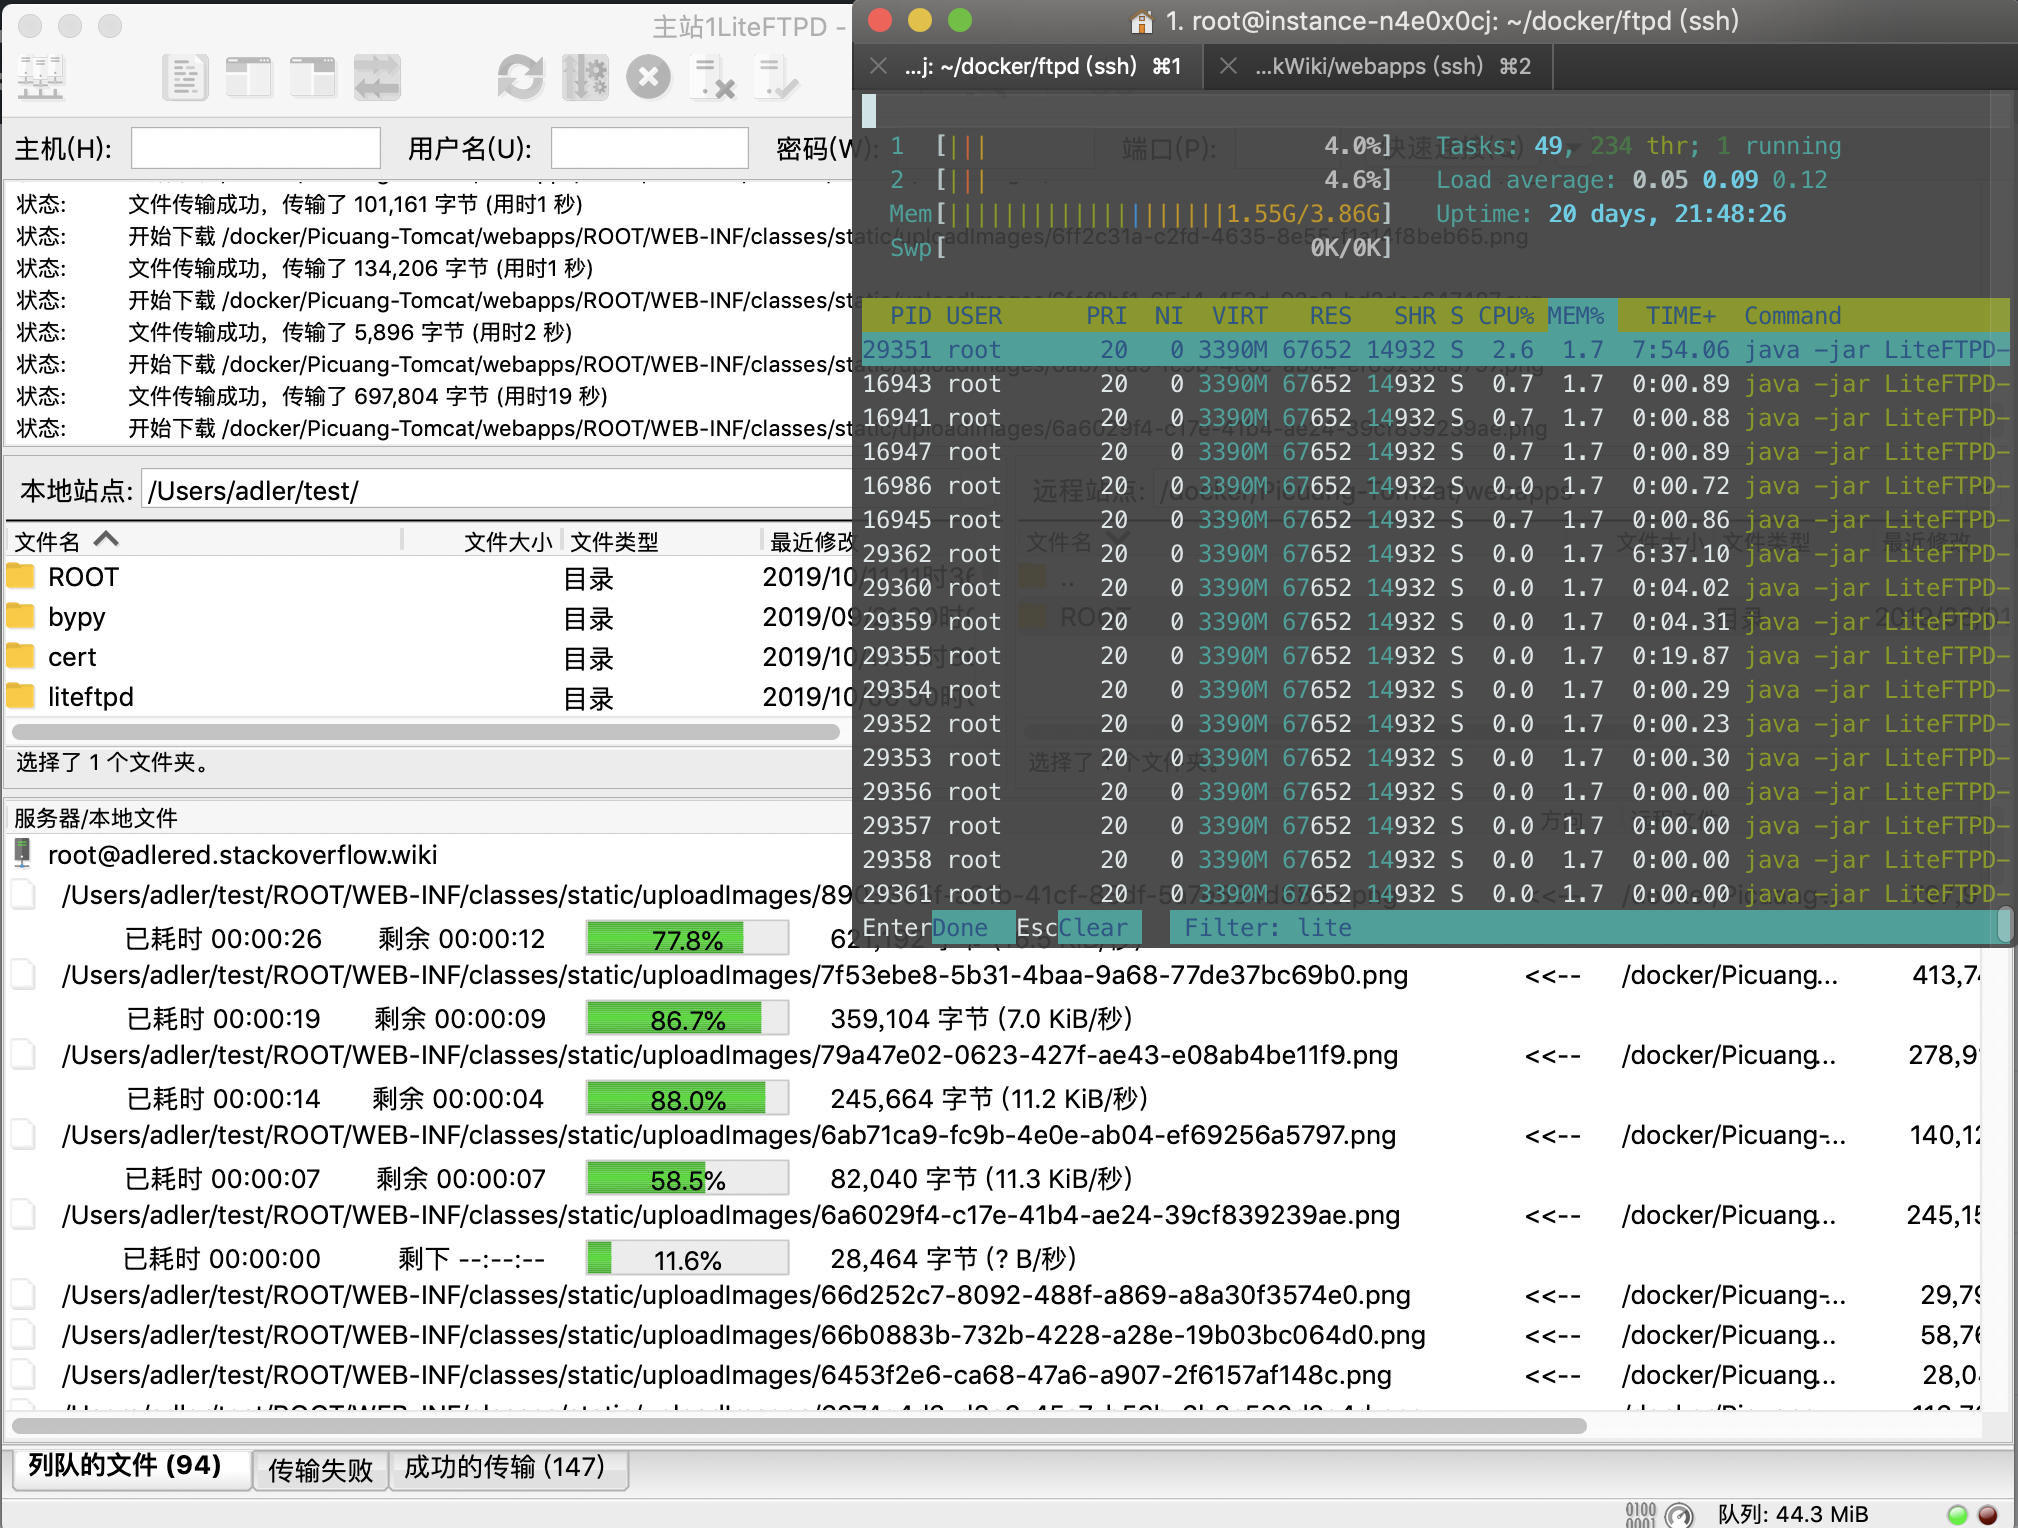Select htop process row PID 29351
The height and width of the screenshot is (1528, 2018).
point(1435,350)
